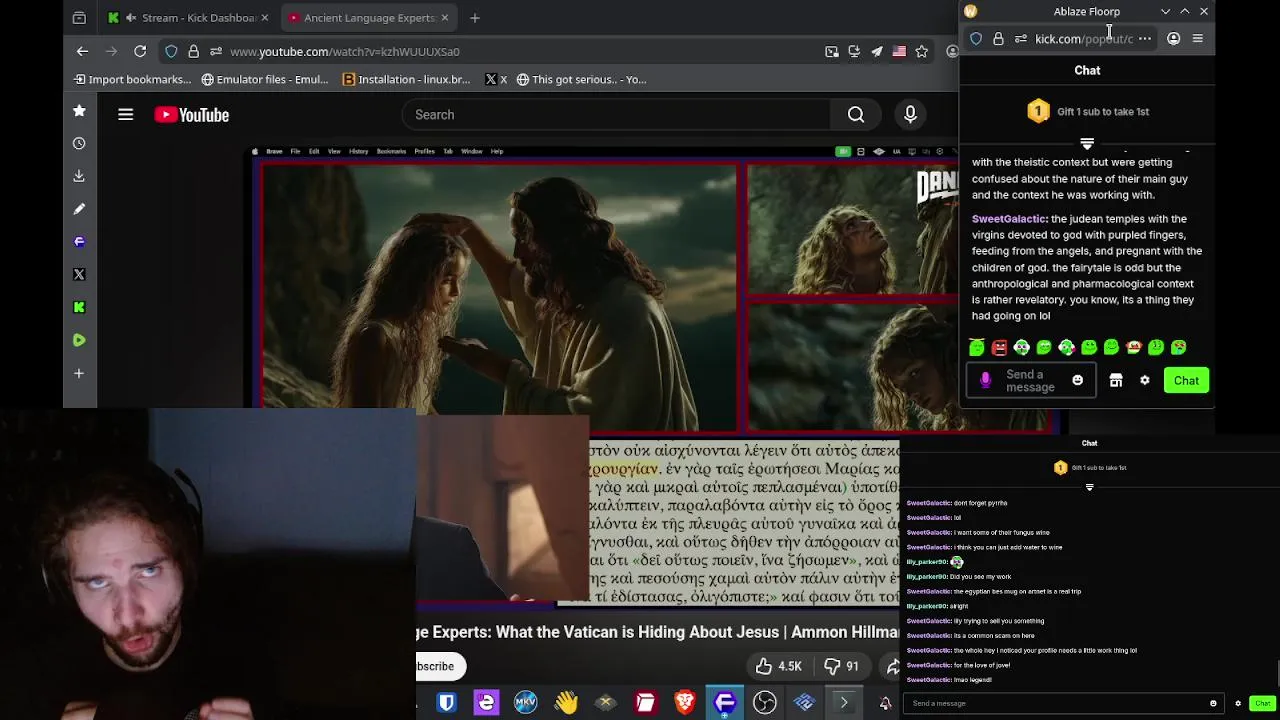Select the red angry face emote
The height and width of the screenshot is (720, 1280).
[x=999, y=347]
